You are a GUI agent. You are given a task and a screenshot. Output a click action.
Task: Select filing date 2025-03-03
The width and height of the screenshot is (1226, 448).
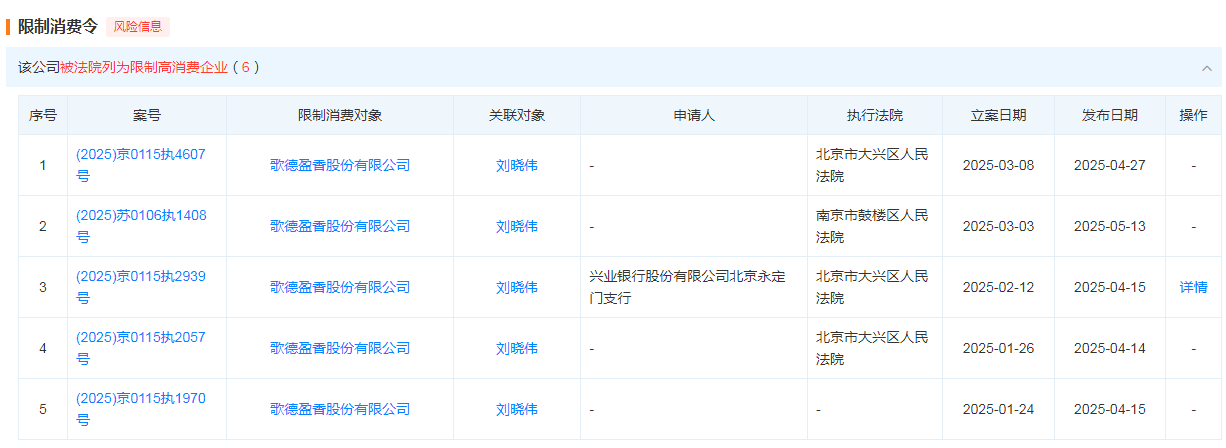pyautogui.click(x=998, y=226)
